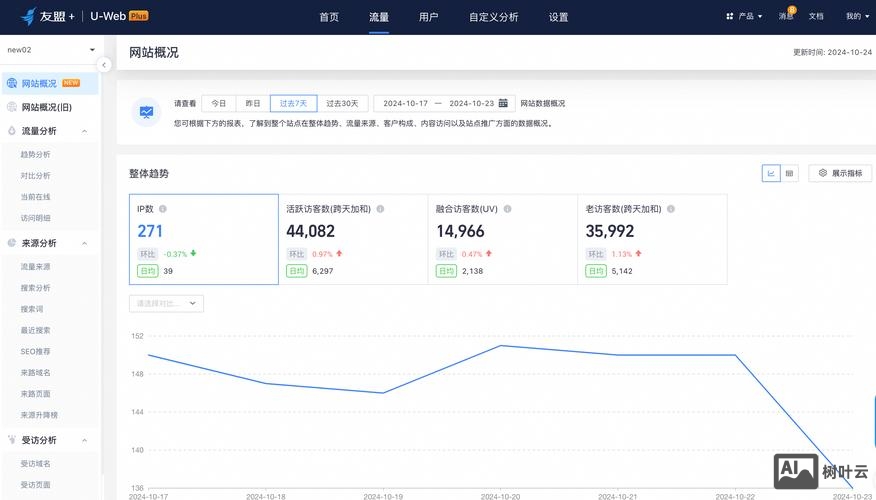Open the calendar icon in date range

point(503,103)
